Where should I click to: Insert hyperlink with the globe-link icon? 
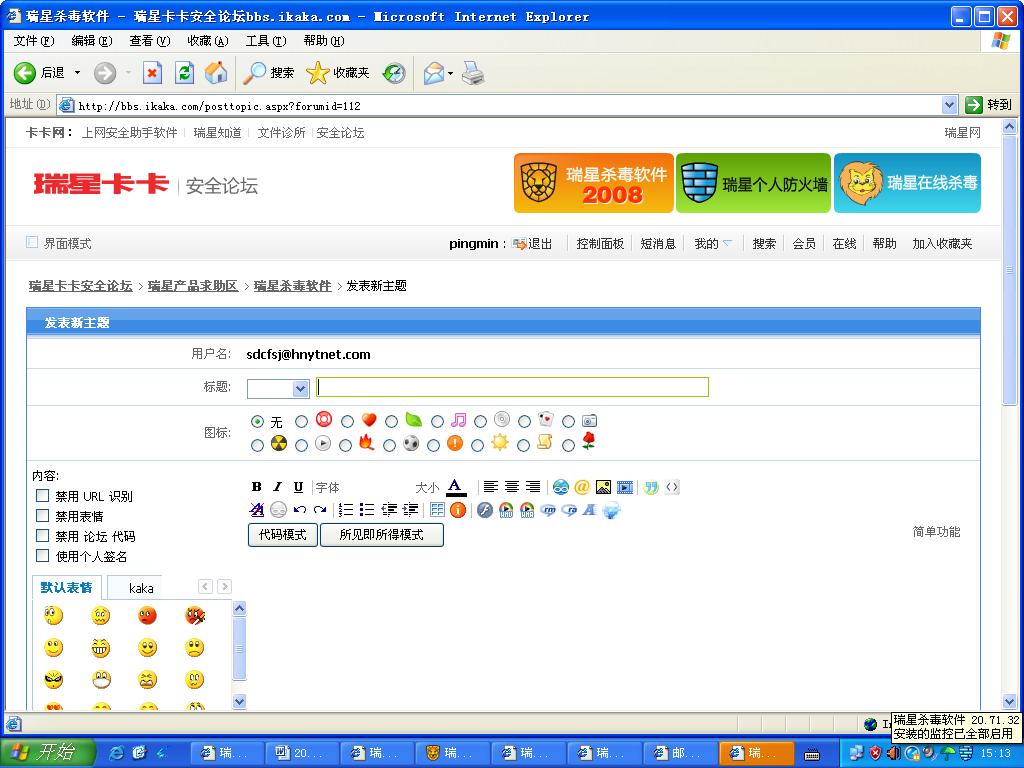pos(560,487)
